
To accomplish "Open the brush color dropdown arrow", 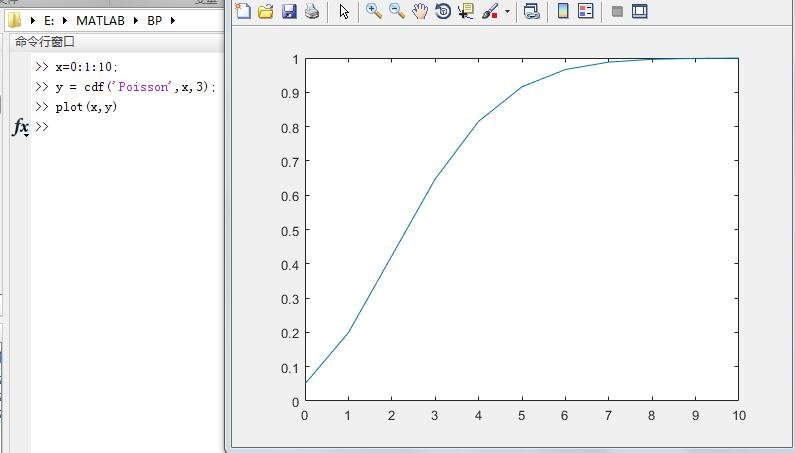I will (507, 11).
